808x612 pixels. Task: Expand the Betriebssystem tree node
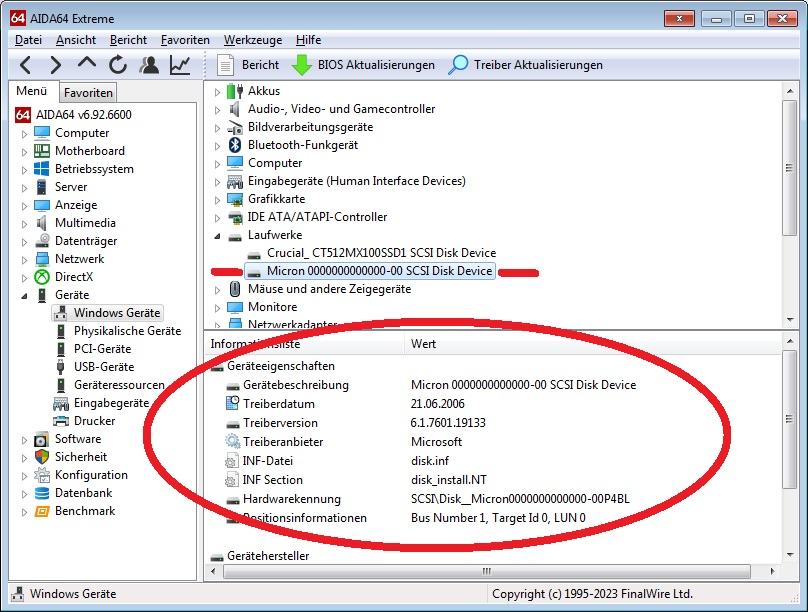click(24, 170)
